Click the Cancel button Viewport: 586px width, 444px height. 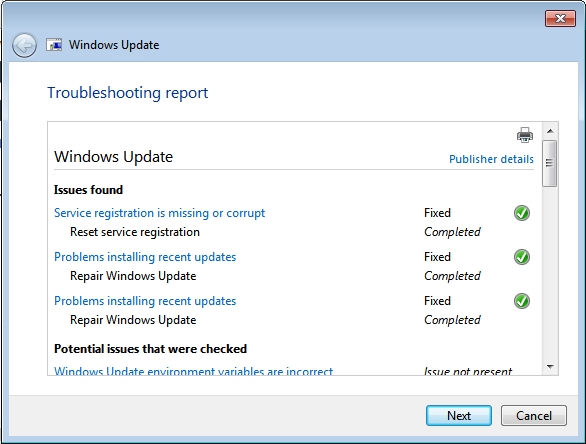pos(534,416)
